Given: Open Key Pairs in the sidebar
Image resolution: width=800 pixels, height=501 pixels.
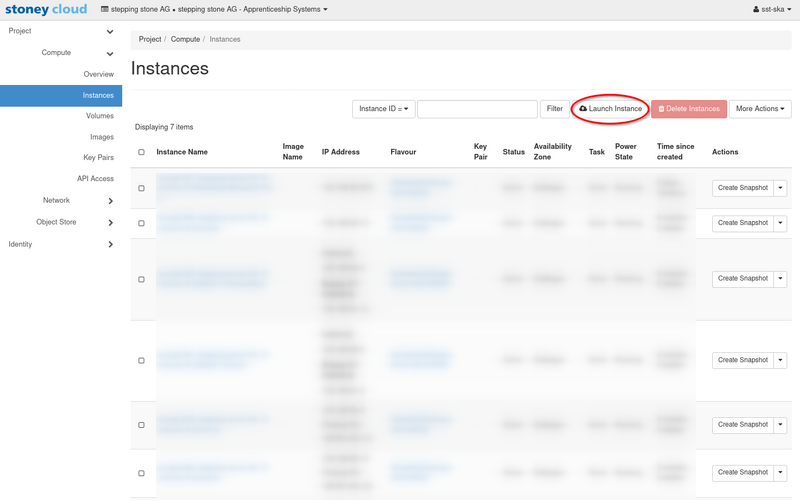Looking at the screenshot, I should (98, 158).
